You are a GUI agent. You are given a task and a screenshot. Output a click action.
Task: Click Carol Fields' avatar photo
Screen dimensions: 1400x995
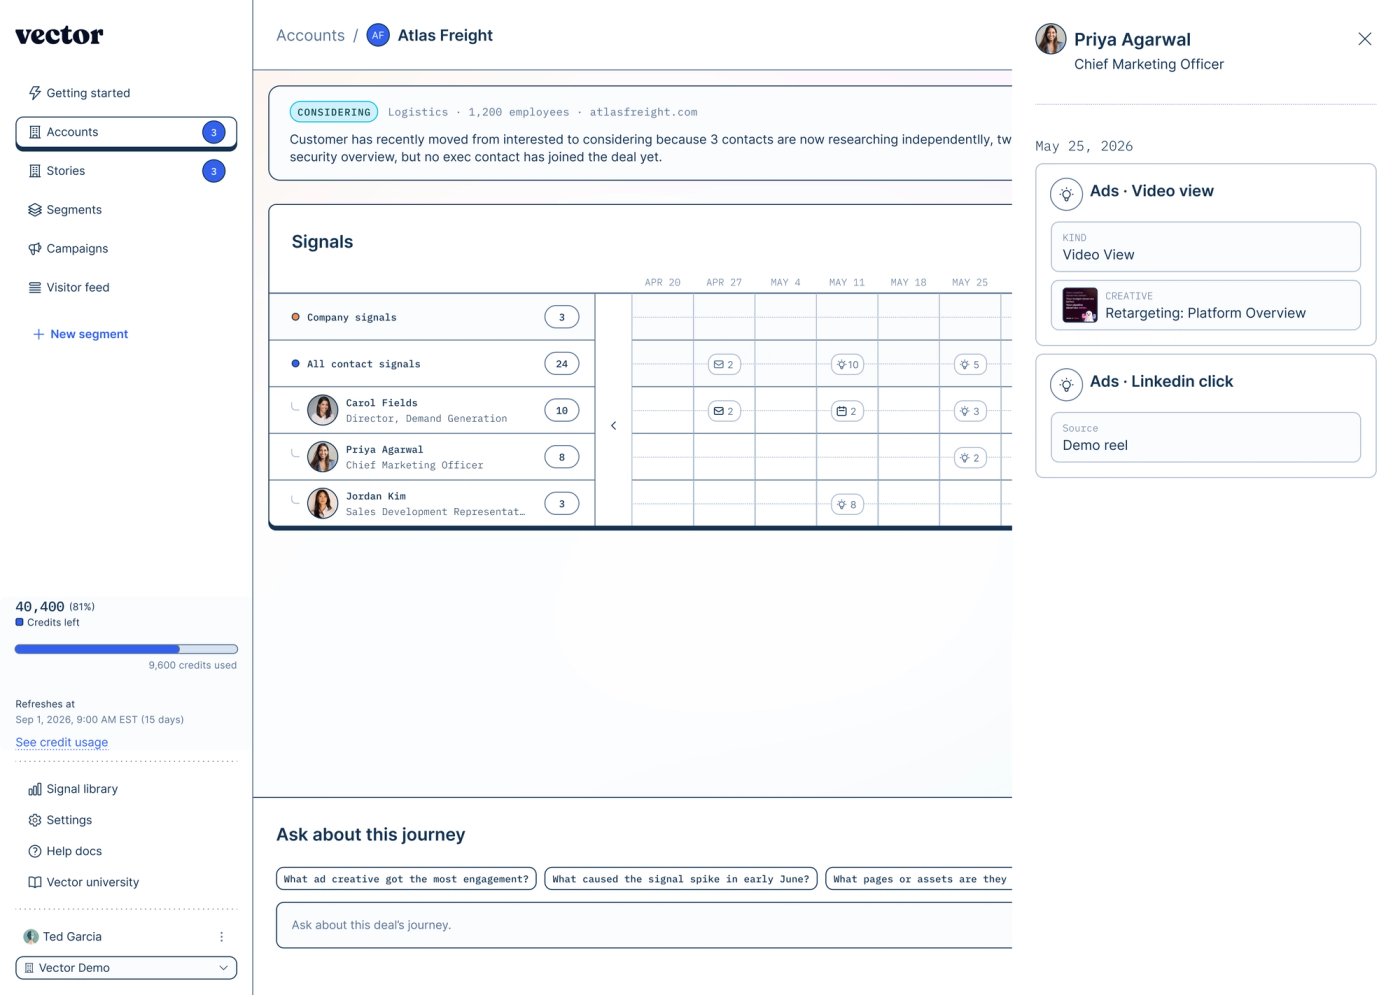tap(322, 410)
